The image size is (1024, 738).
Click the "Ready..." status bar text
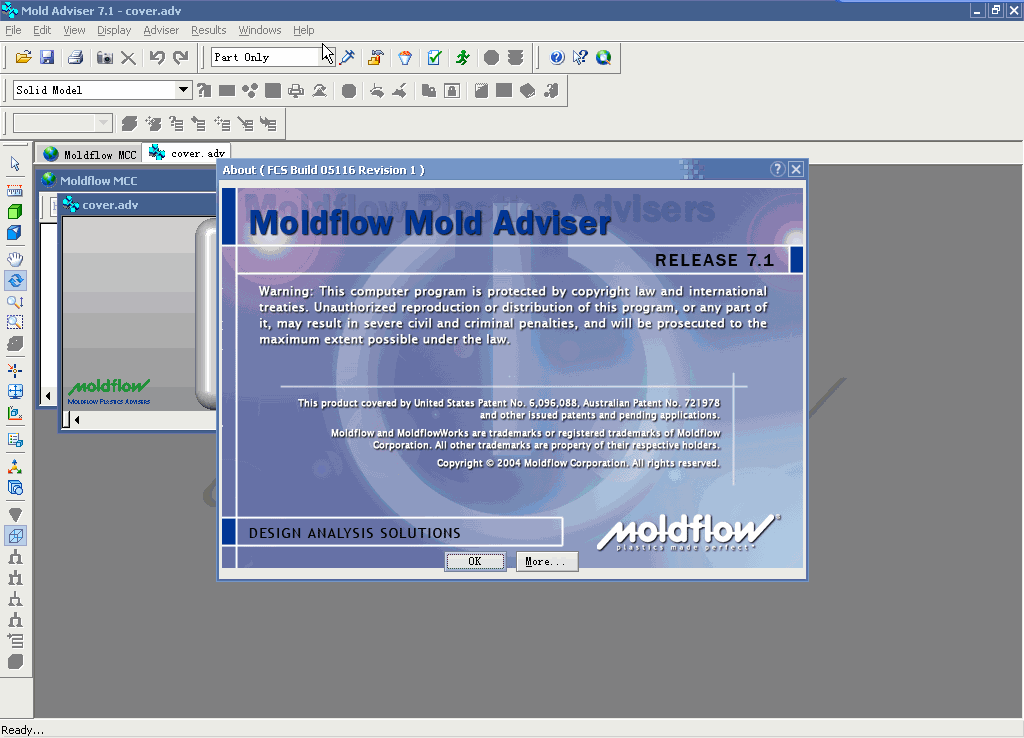point(23,730)
